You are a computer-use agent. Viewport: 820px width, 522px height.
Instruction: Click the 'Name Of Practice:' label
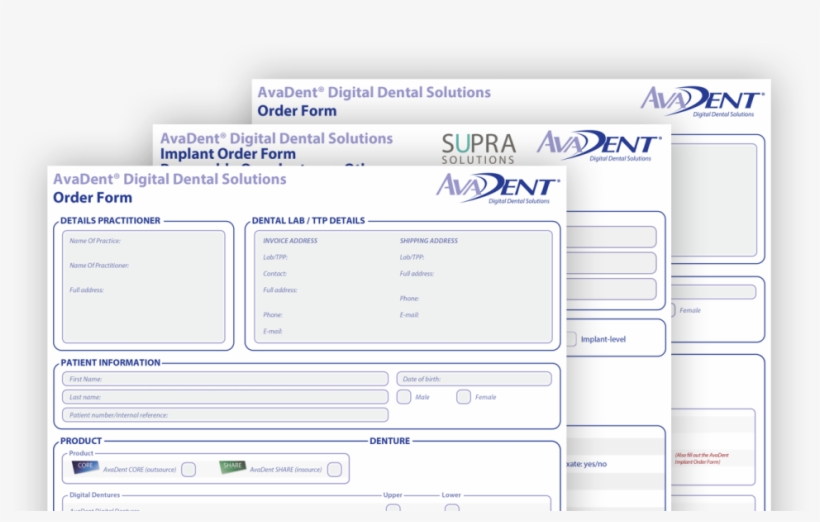pos(95,241)
